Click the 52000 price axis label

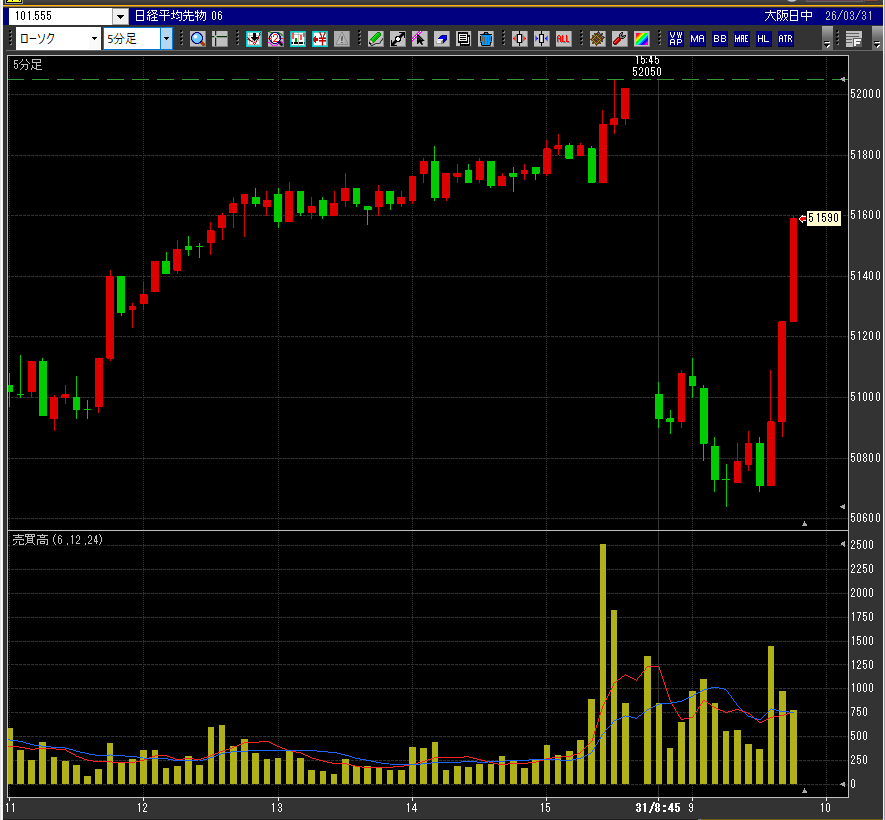(x=865, y=94)
